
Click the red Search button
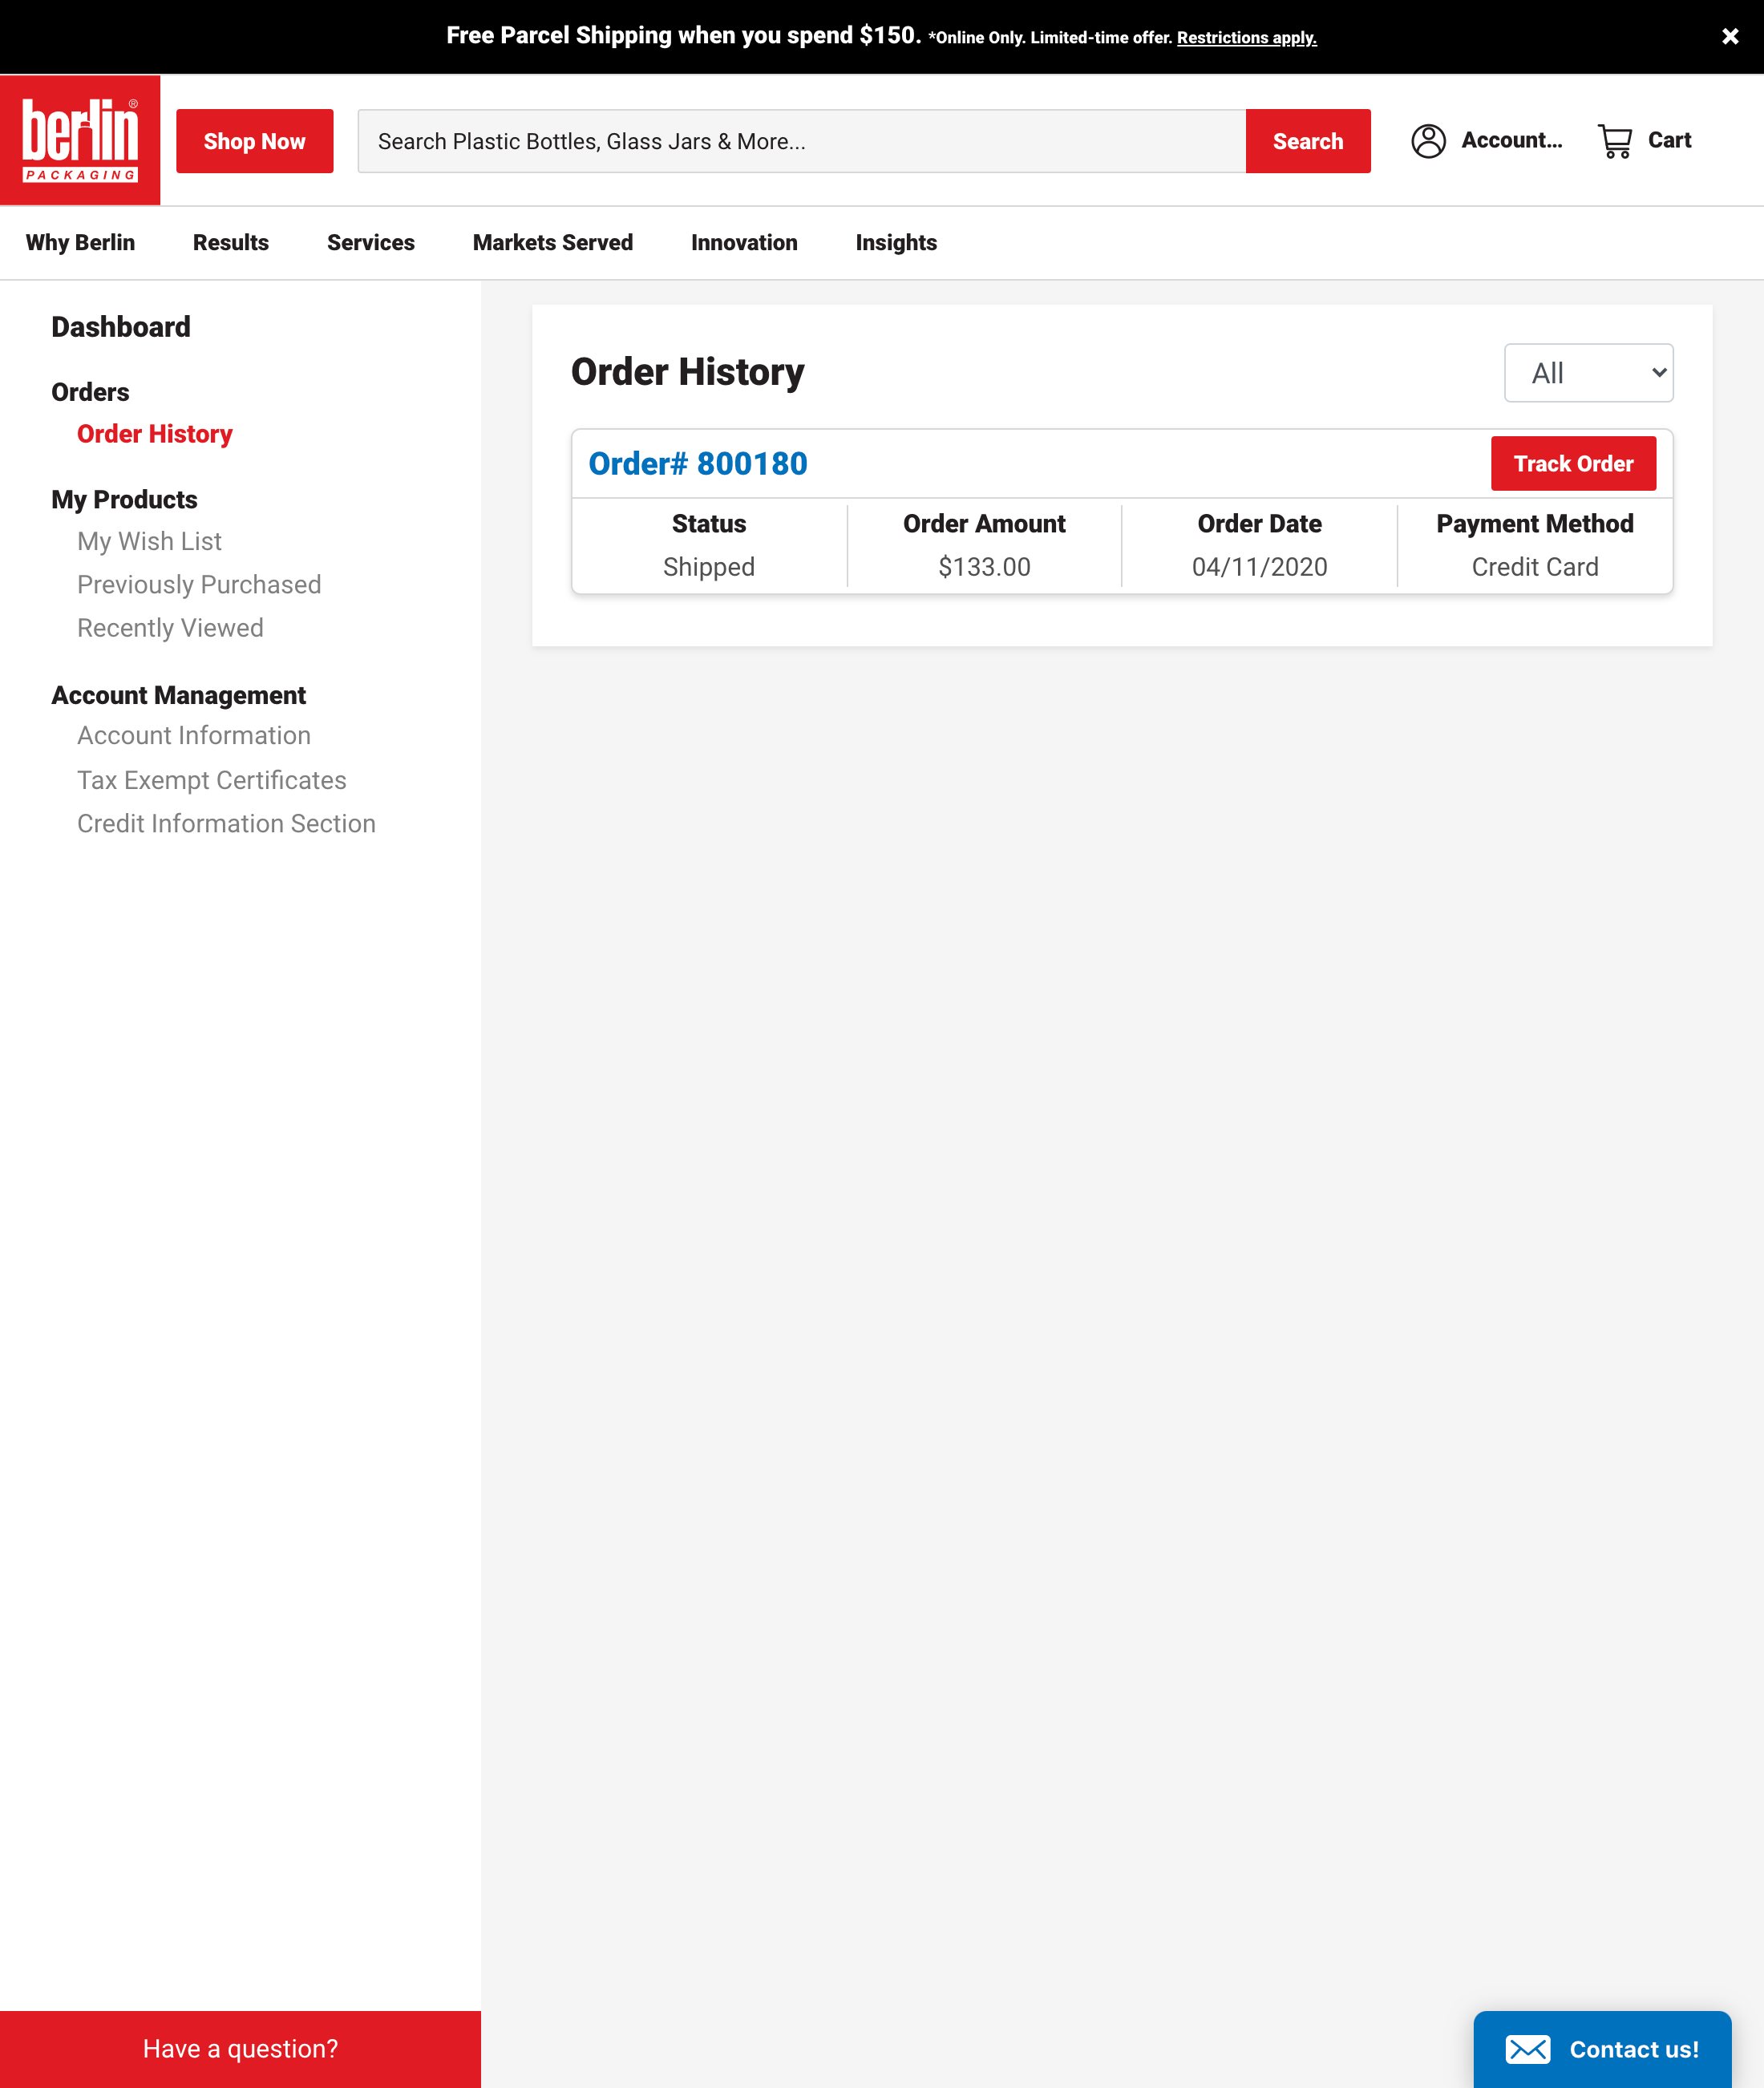1307,141
